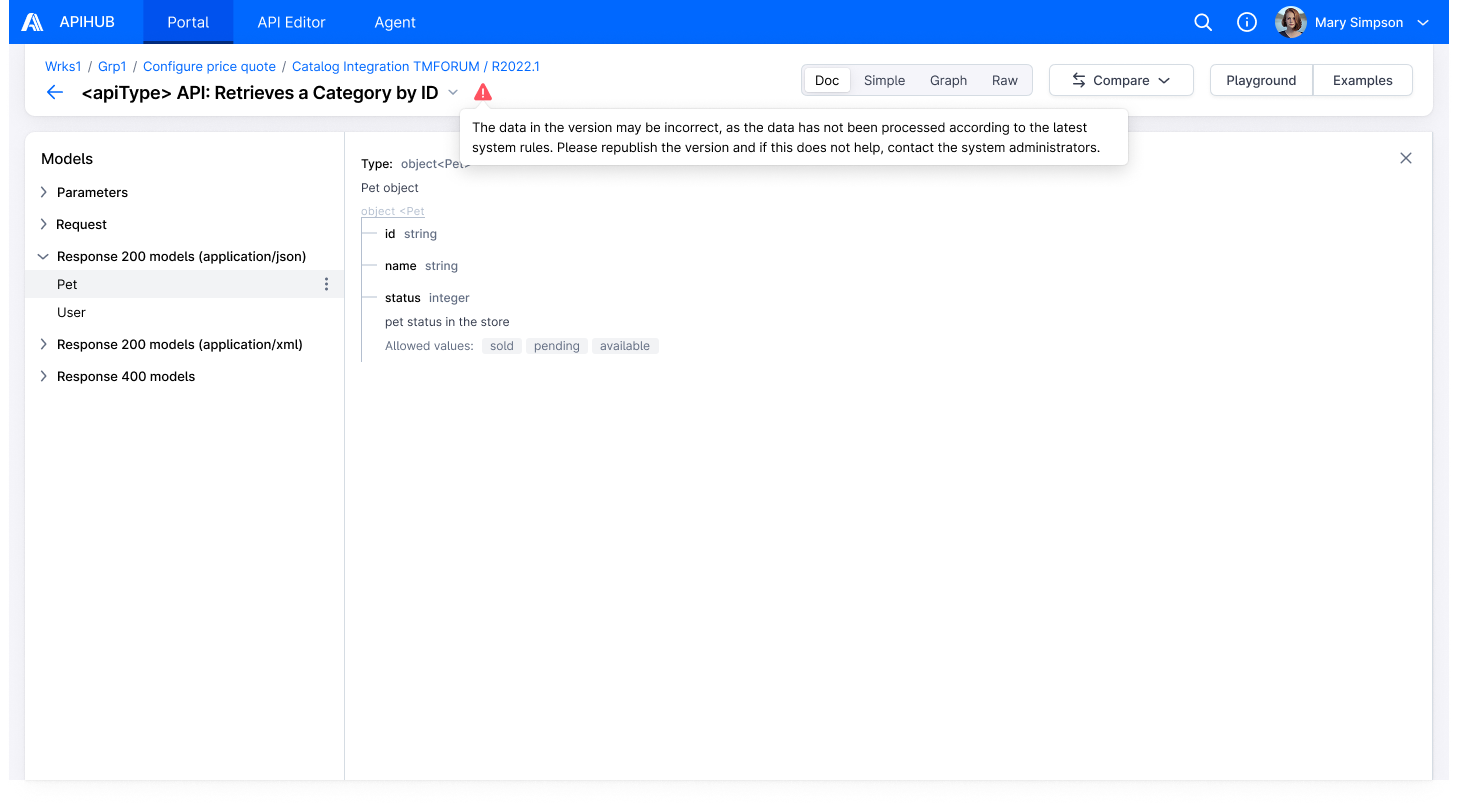Open the Playground button
Screen dimensions: 1458x810
click(x=1261, y=80)
